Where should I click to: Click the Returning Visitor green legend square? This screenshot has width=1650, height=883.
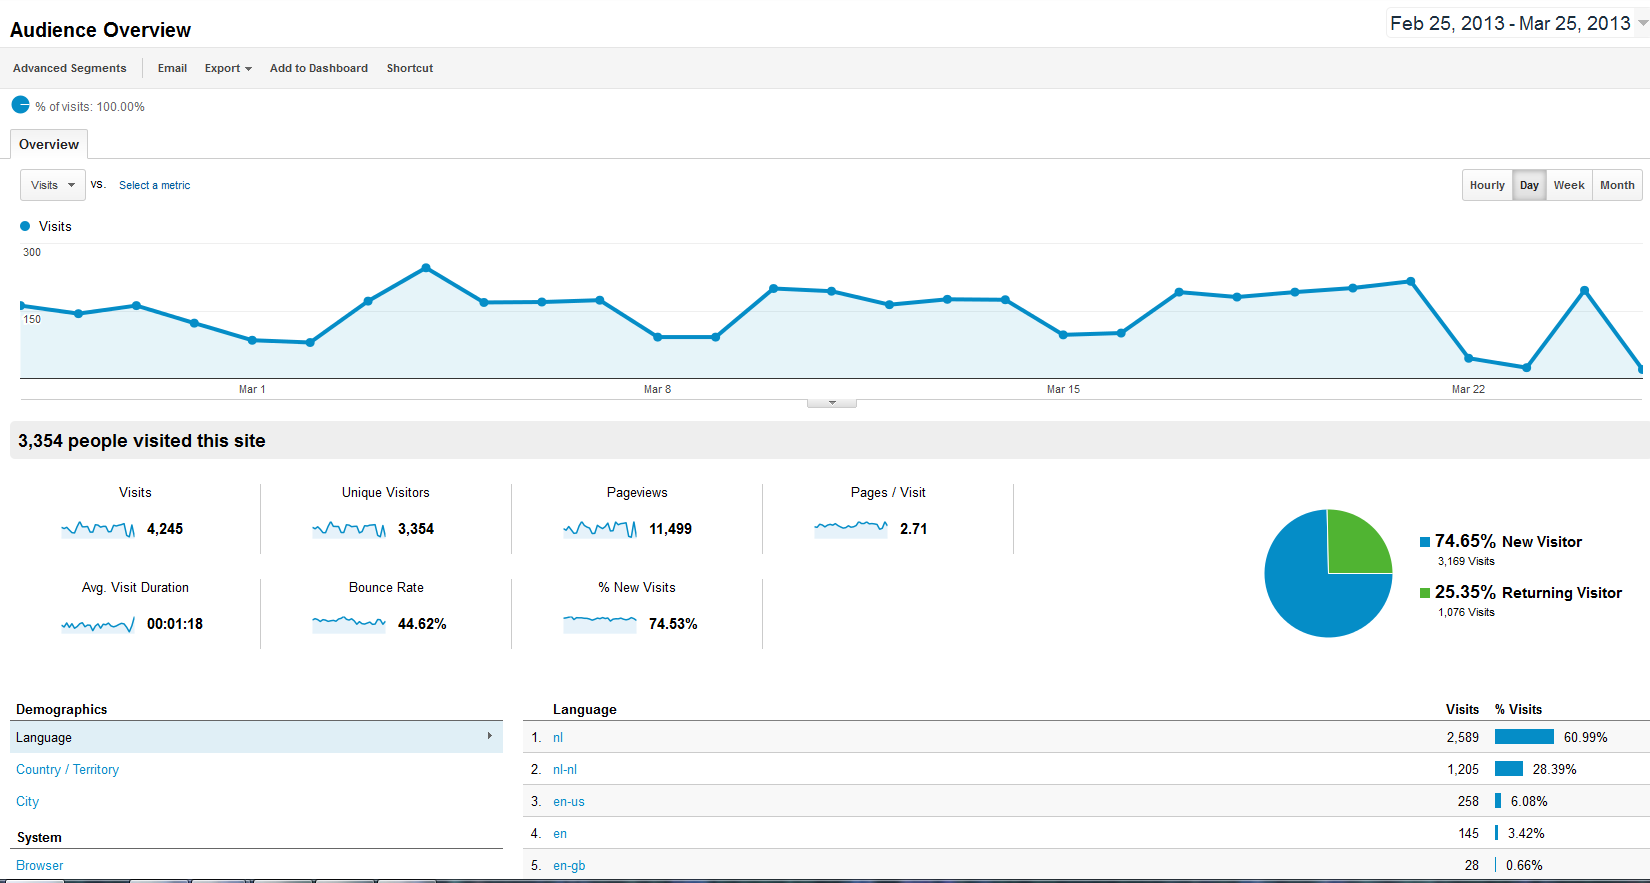(x=1425, y=593)
